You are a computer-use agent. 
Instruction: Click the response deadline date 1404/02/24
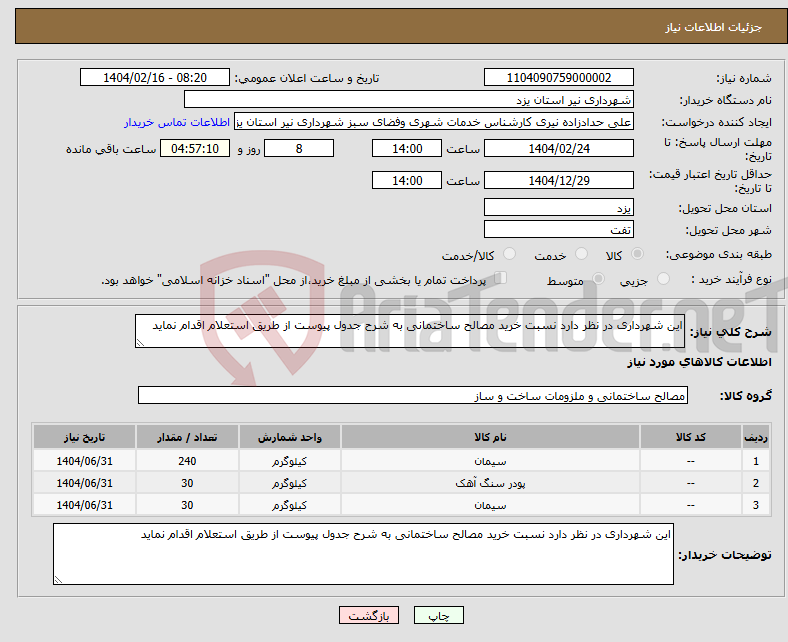click(x=559, y=149)
